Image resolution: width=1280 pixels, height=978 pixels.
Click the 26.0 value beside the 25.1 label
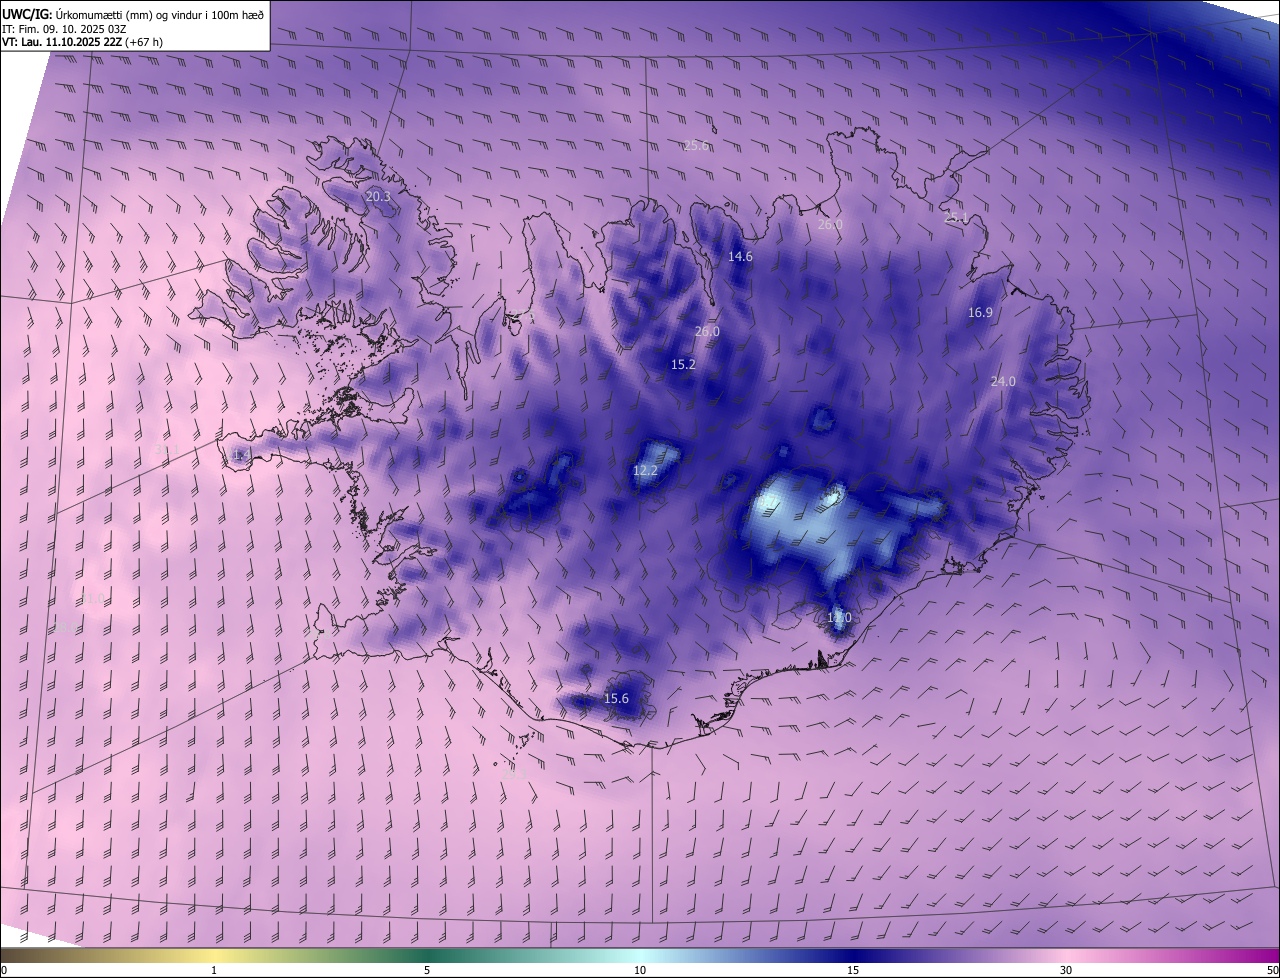[830, 225]
